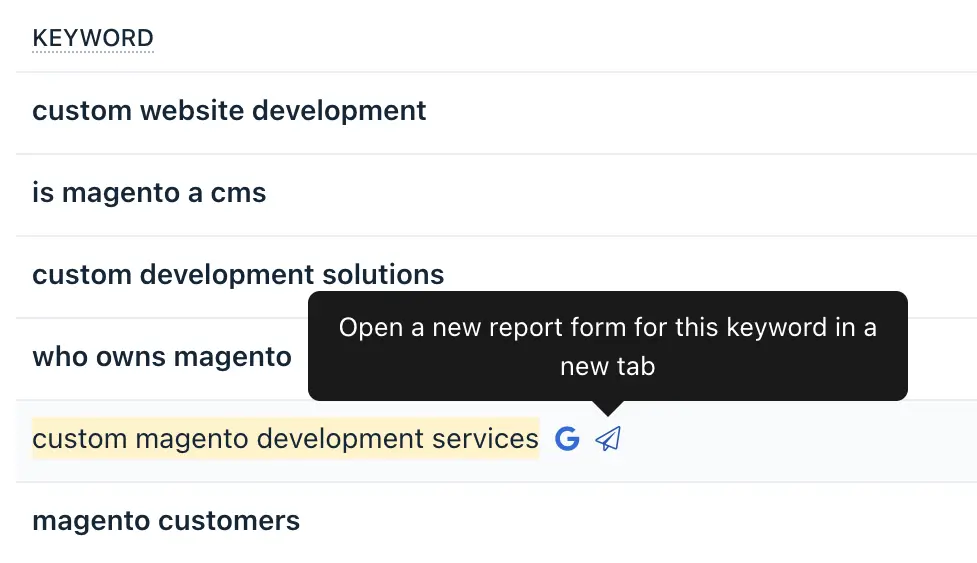The height and width of the screenshot is (563, 977).
Task: Select the yellow-highlighted keyword text
Action: [285, 439]
